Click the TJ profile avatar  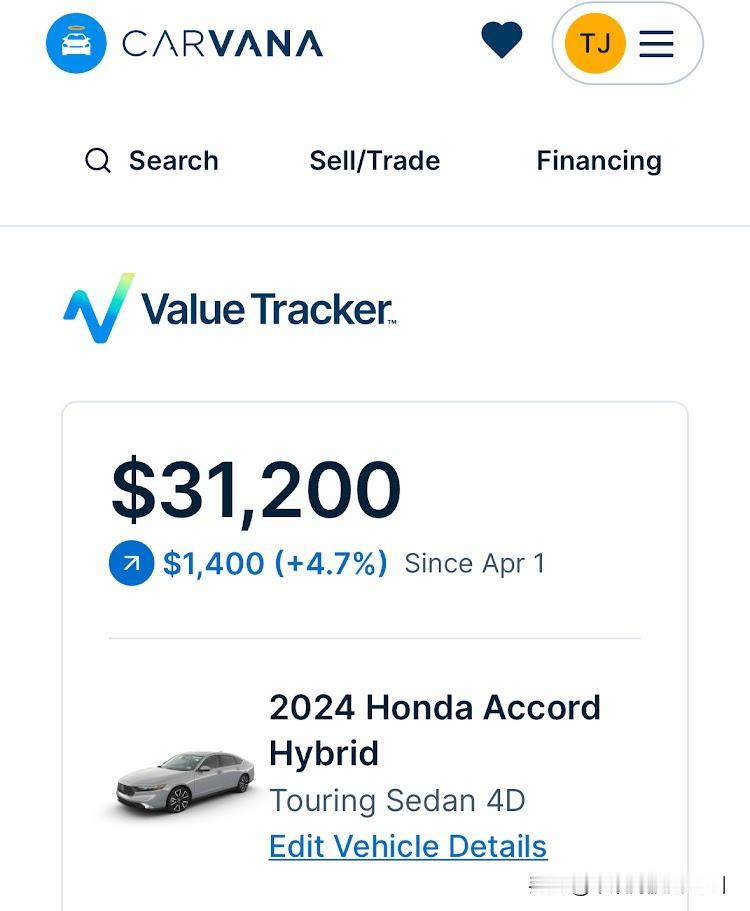coord(595,44)
